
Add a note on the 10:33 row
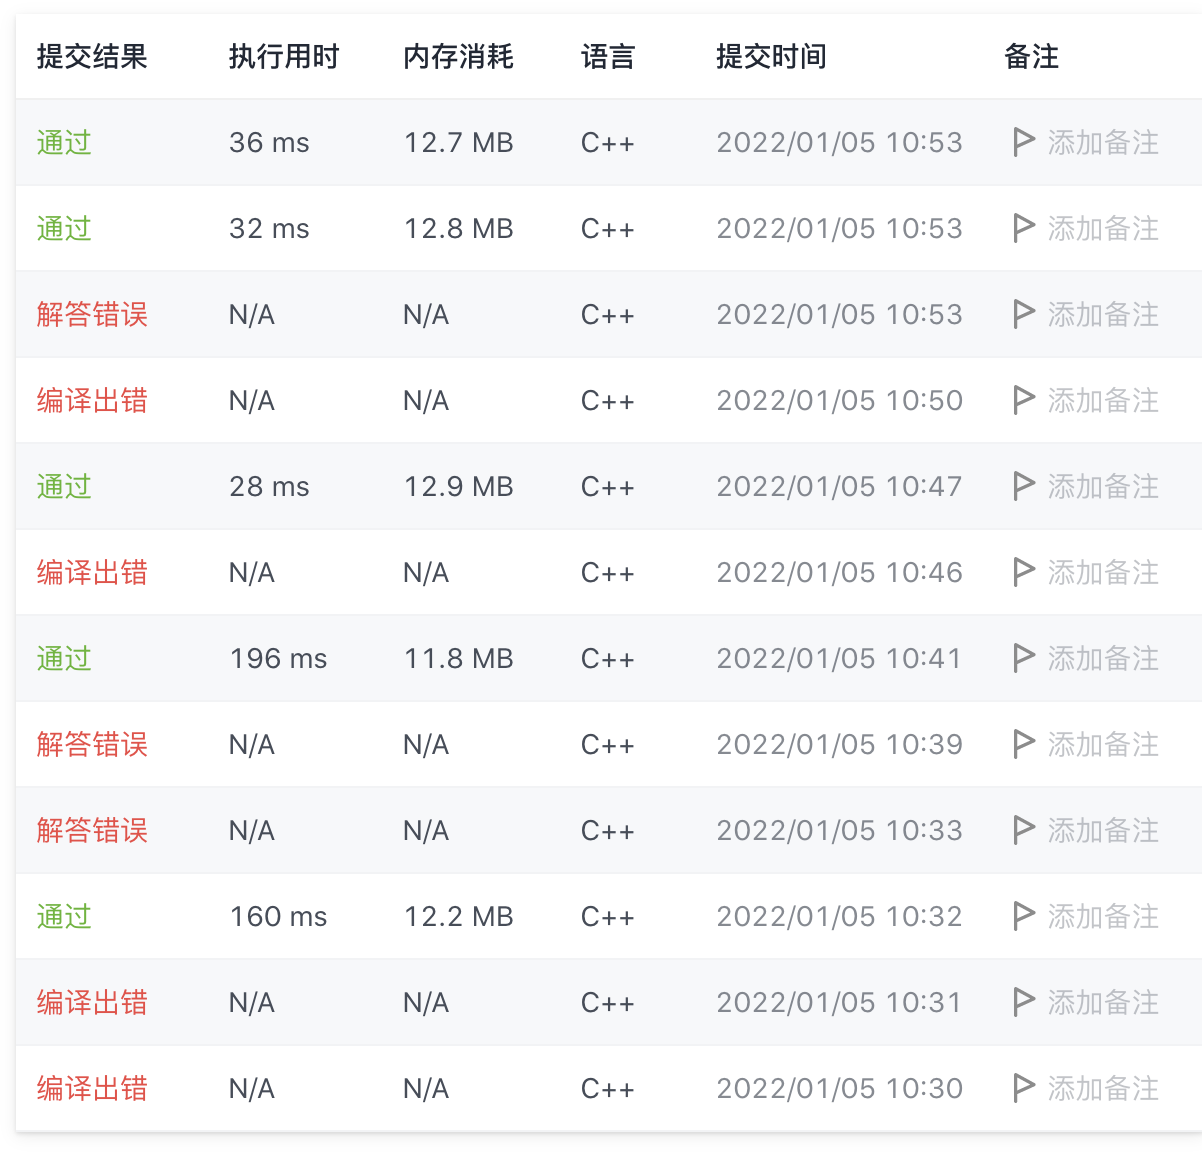point(1103,831)
